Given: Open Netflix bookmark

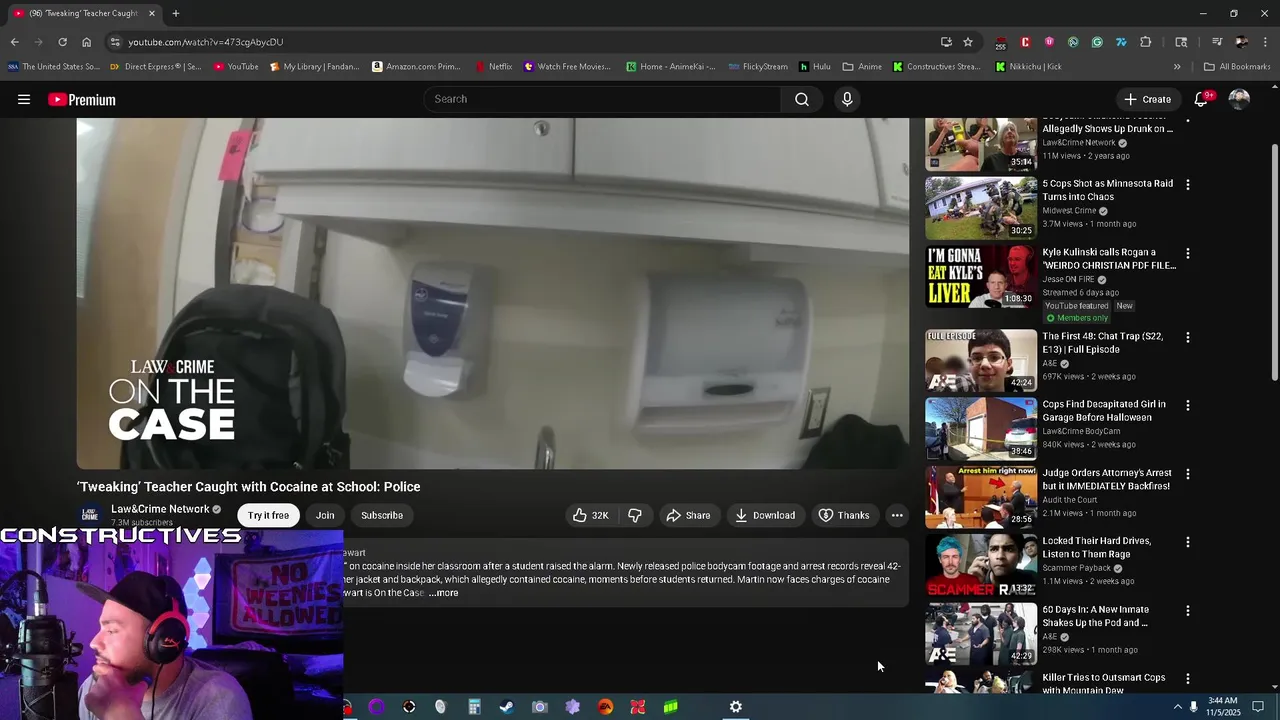Looking at the screenshot, I should 493,67.
